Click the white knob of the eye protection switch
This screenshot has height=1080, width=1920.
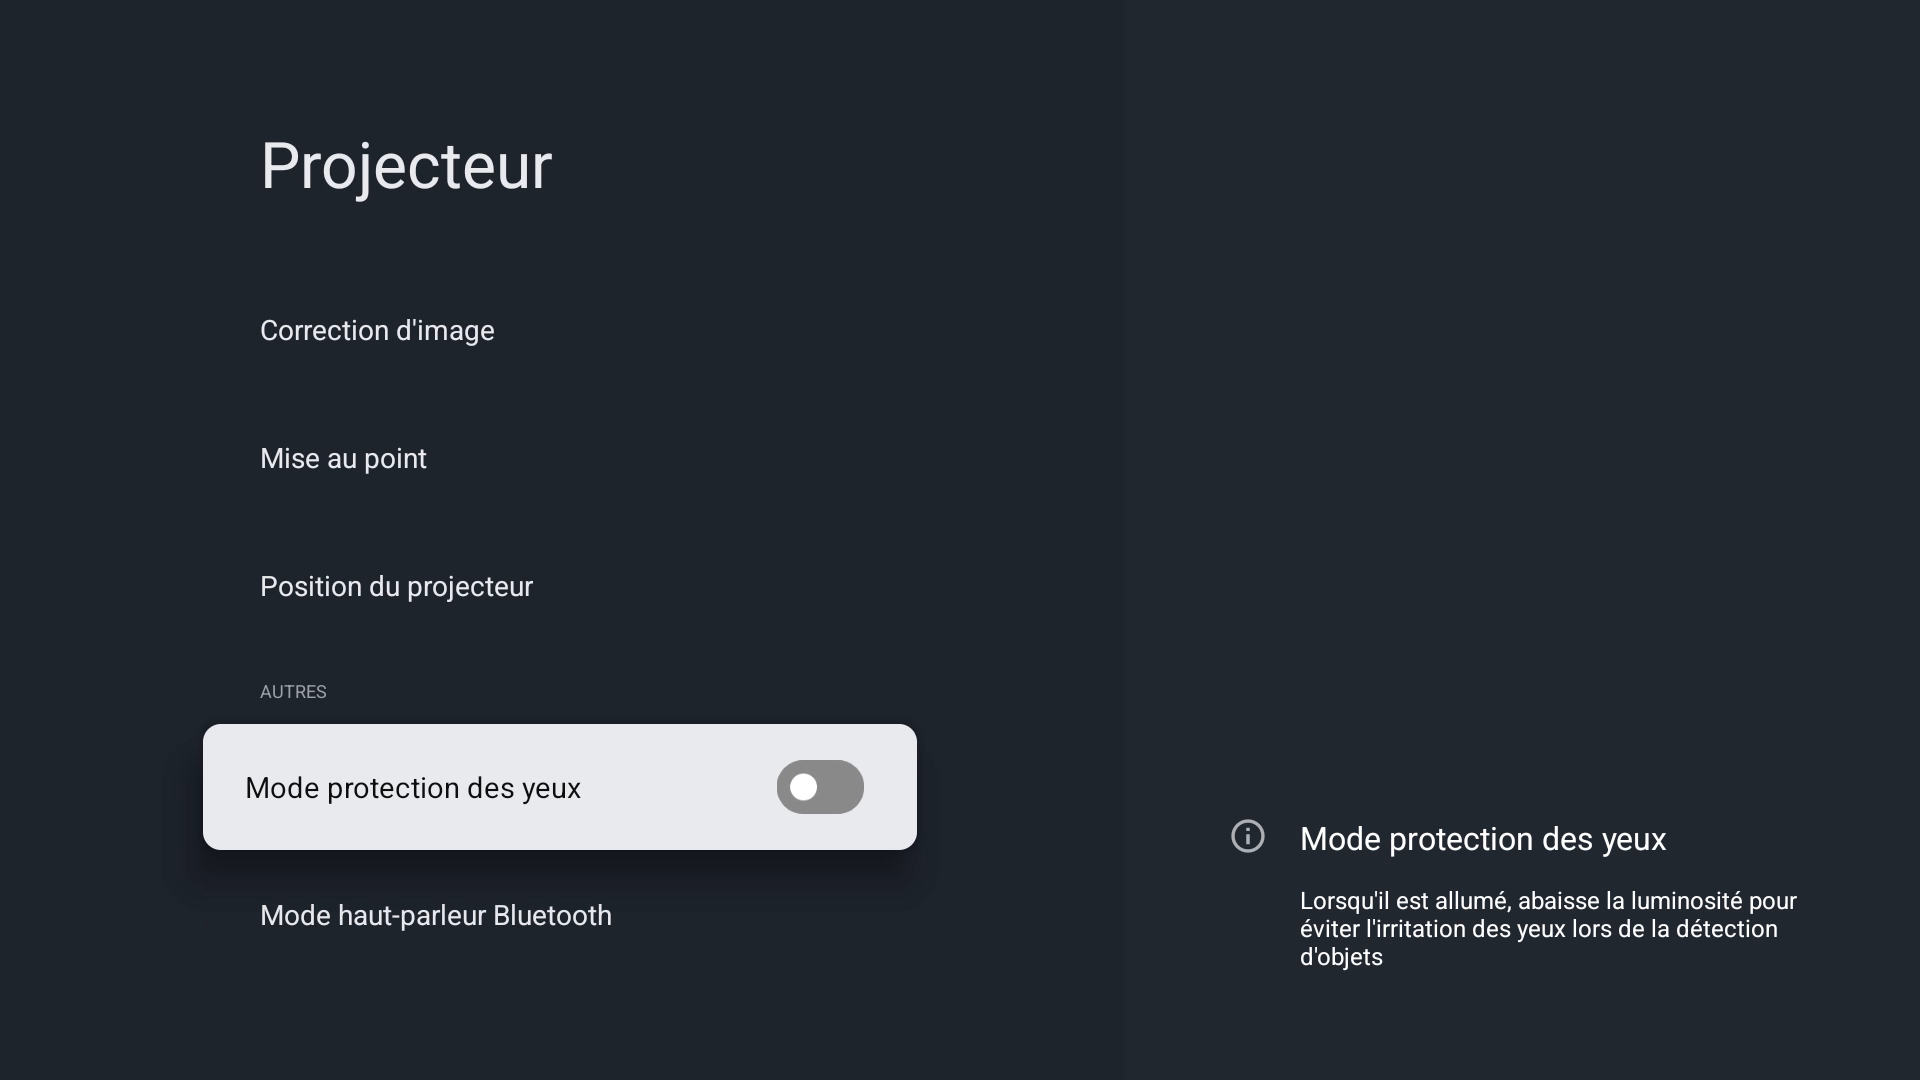click(804, 787)
